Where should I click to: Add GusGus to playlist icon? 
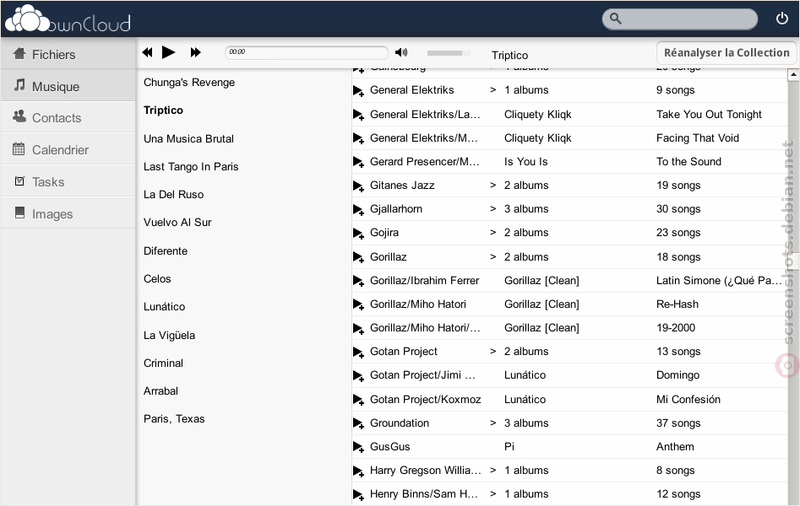coord(359,447)
